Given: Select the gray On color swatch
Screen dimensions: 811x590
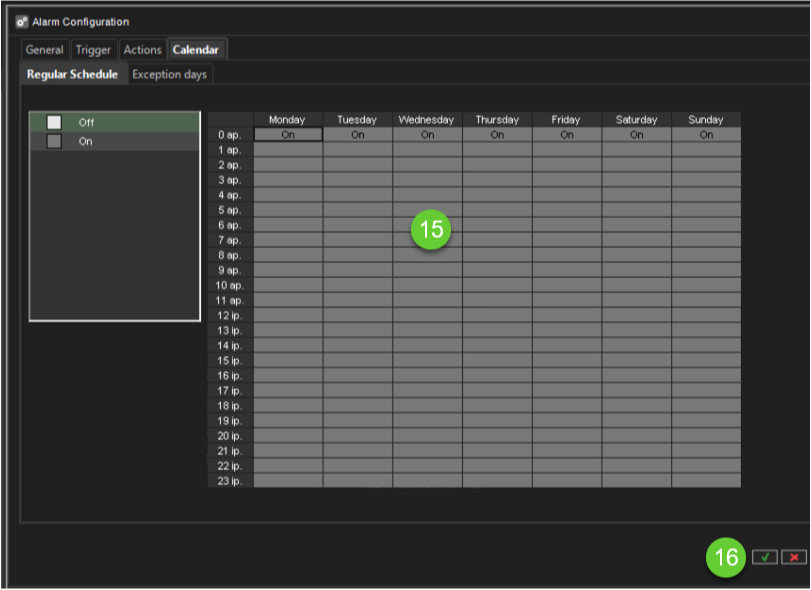Looking at the screenshot, I should [54, 142].
